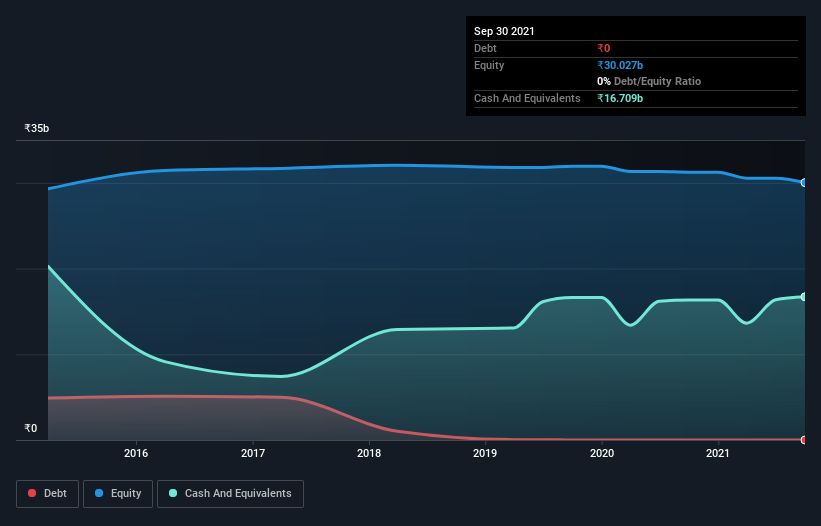Screen dimensions: 821x526
Task: Toggle the Equity legend button
Action: pyautogui.click(x=118, y=494)
